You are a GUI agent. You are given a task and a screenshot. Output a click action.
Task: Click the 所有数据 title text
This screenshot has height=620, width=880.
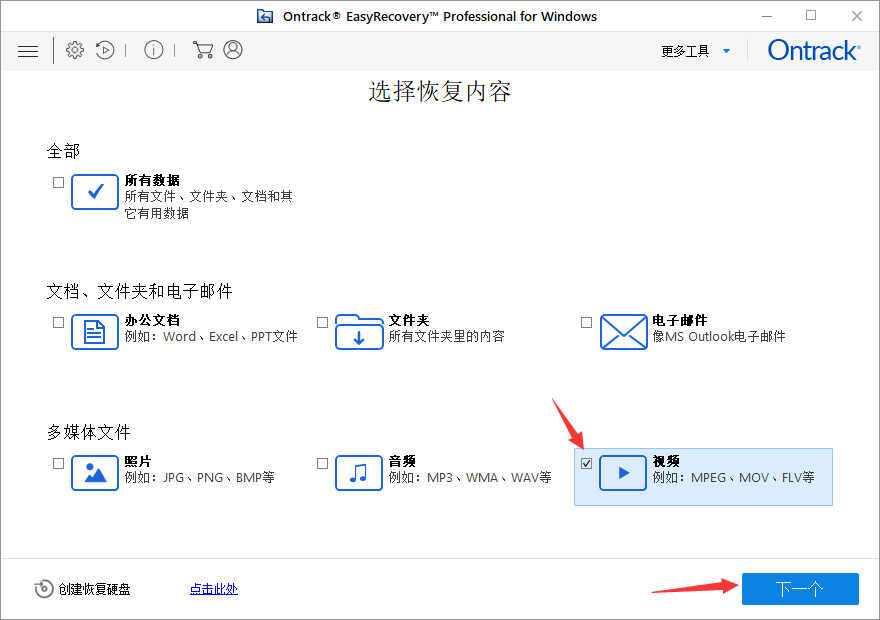pyautogui.click(x=152, y=180)
